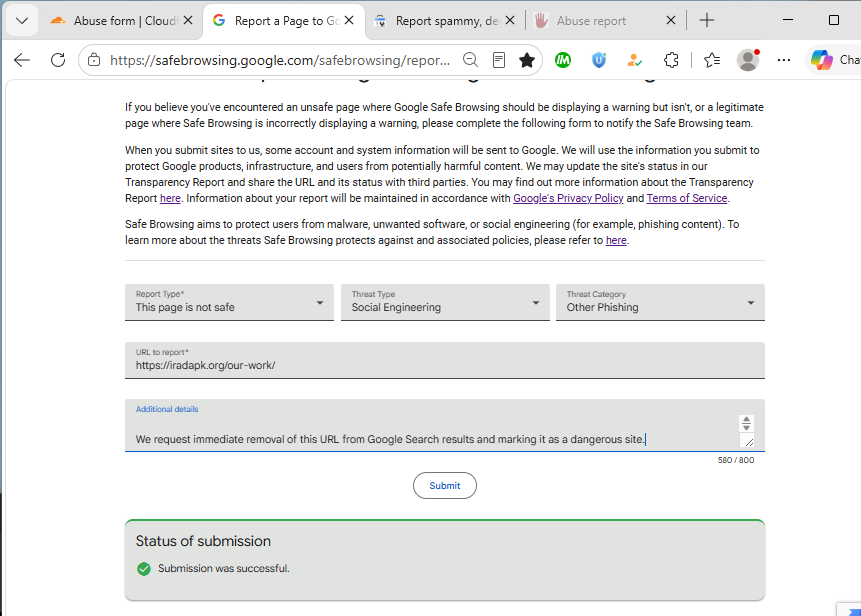Image resolution: width=861 pixels, height=616 pixels.
Task: Click the browser back arrow
Action: tap(22, 60)
